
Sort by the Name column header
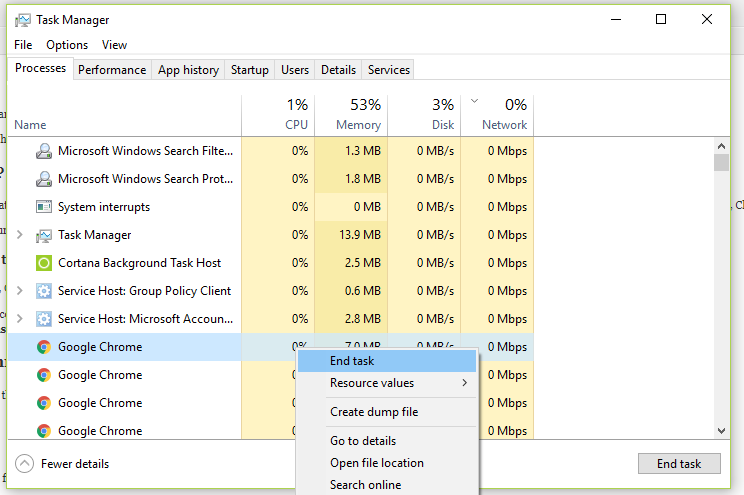[125, 116]
